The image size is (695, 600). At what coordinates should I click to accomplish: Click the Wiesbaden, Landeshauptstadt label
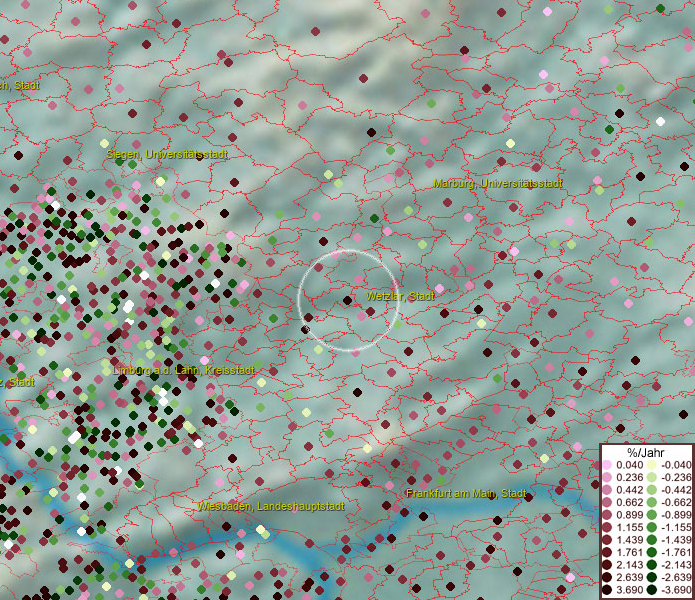click(x=271, y=507)
